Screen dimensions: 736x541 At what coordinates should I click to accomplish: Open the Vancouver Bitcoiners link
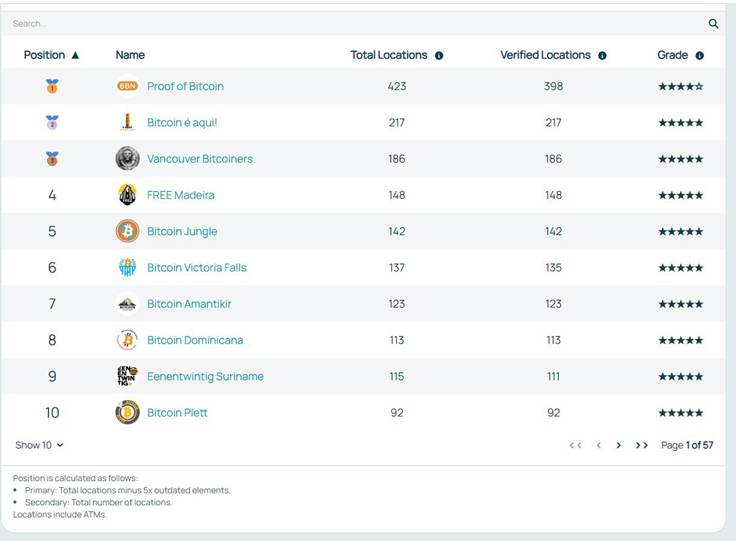pyautogui.click(x=200, y=159)
